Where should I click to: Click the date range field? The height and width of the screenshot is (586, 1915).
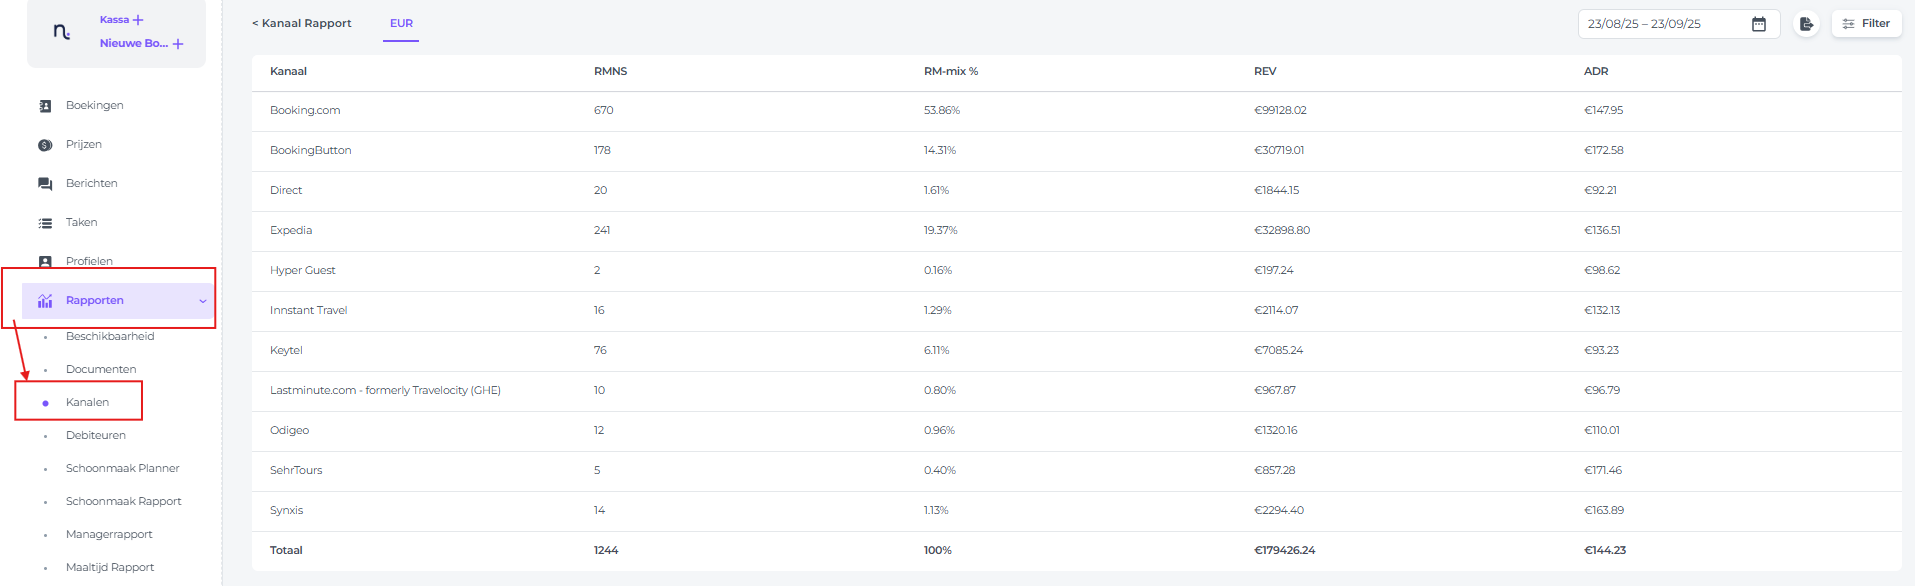point(1660,24)
